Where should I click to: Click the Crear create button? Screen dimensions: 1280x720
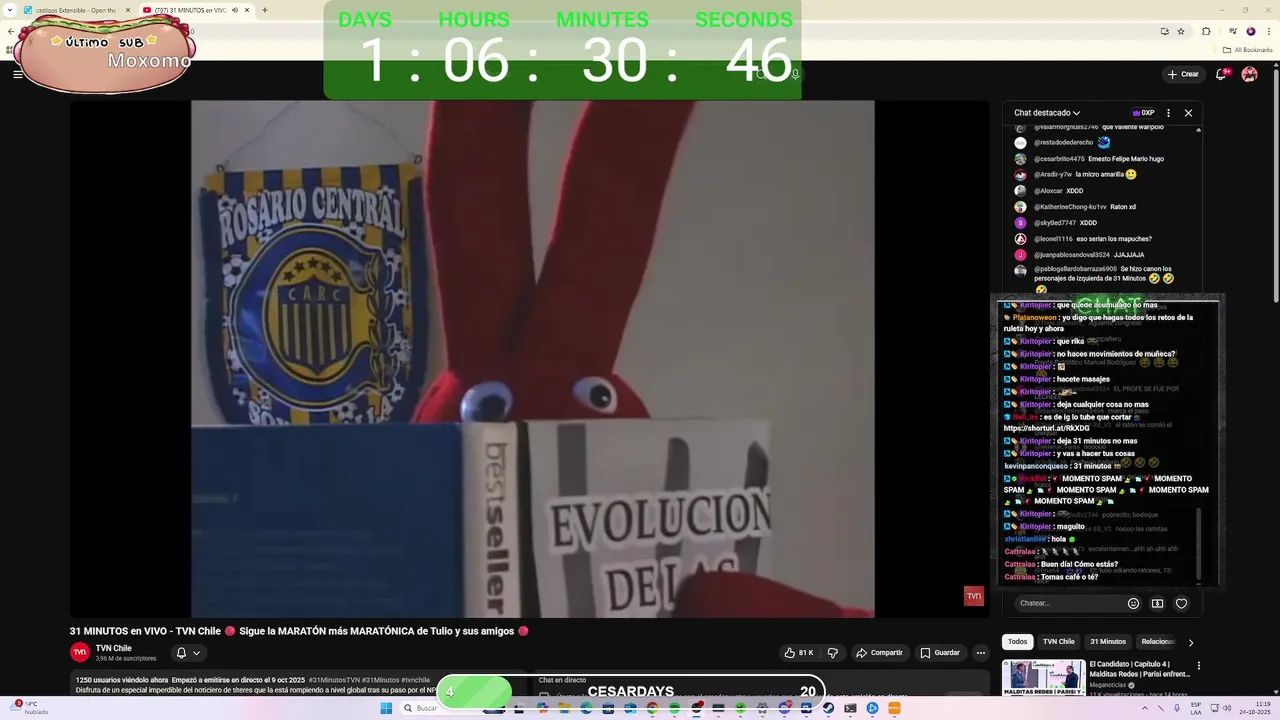[1183, 74]
